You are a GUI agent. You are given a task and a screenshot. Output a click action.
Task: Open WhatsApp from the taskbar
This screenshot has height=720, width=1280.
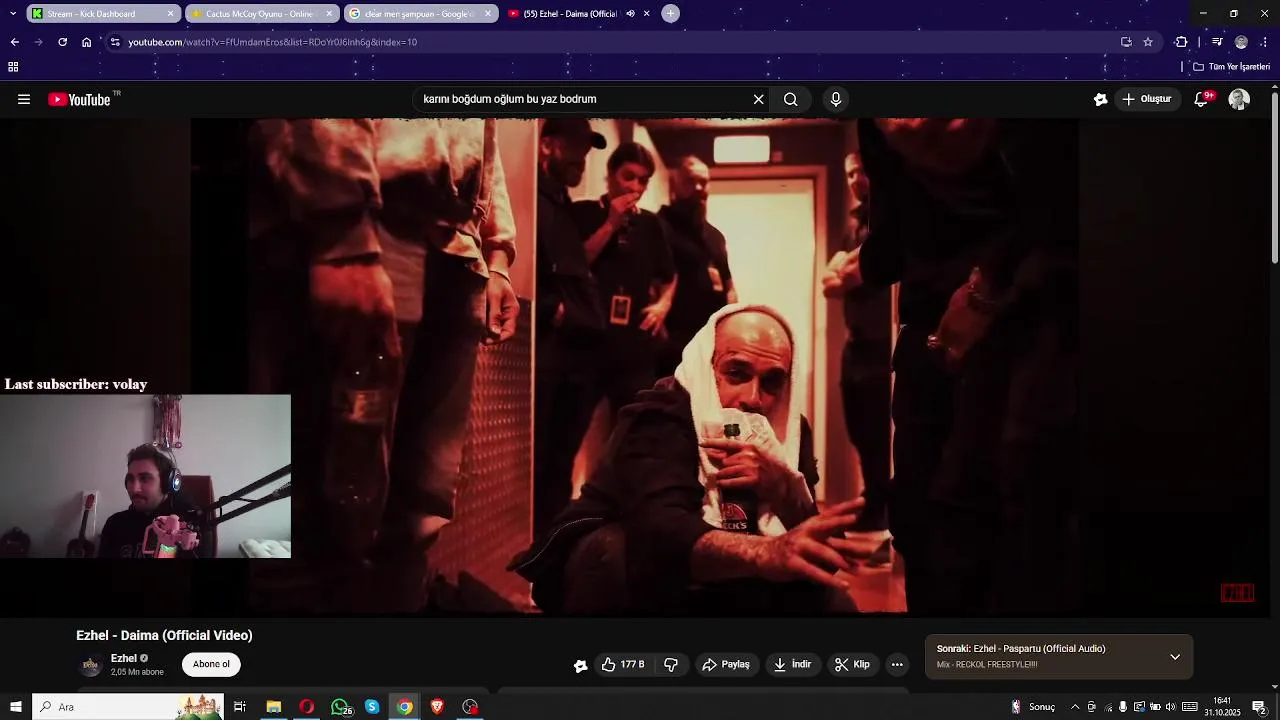[340, 707]
